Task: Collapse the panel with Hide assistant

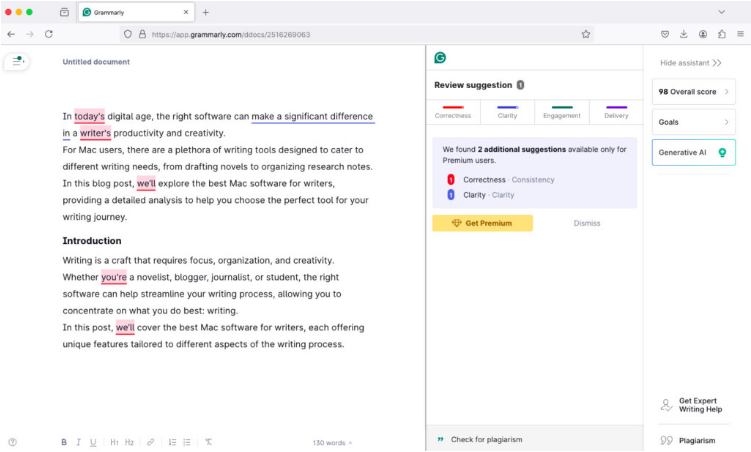Action: (x=690, y=63)
